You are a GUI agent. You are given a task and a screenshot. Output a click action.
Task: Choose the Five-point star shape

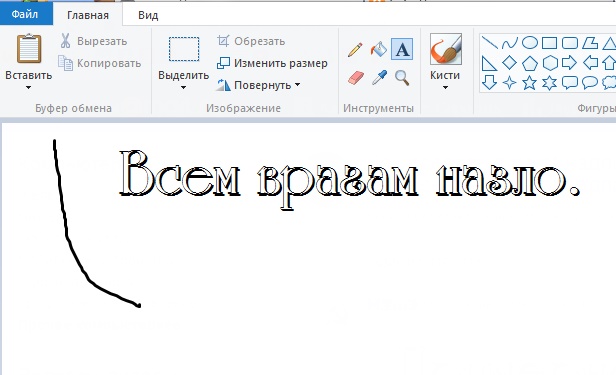click(530, 82)
